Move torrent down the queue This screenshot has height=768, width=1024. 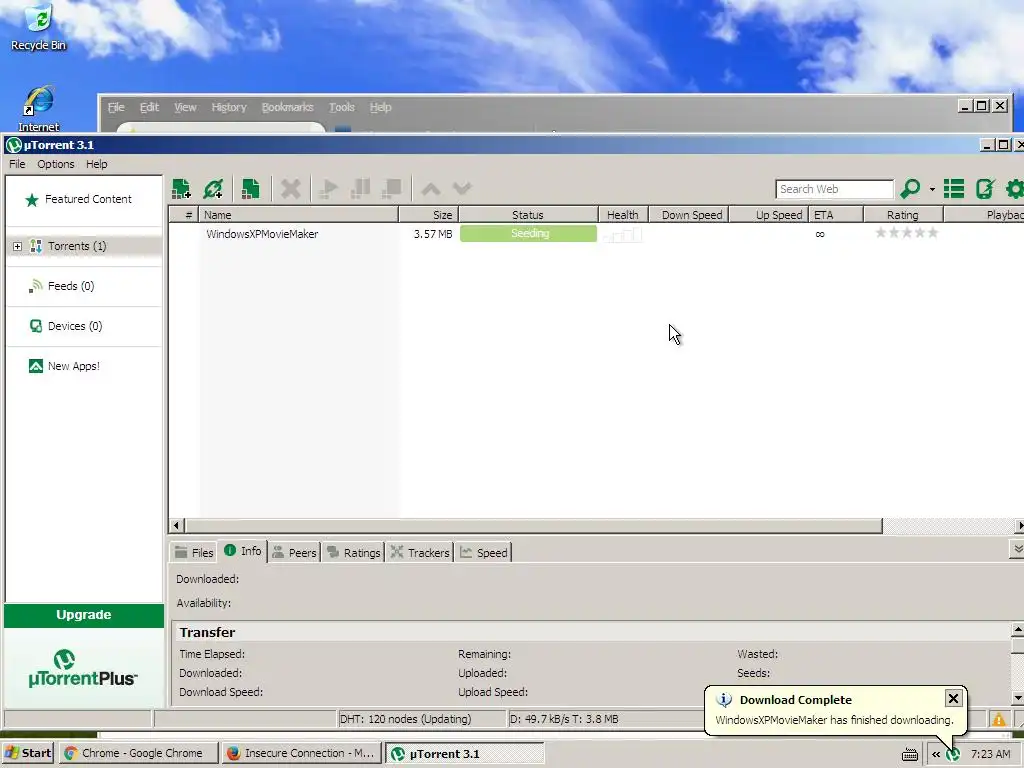462,189
